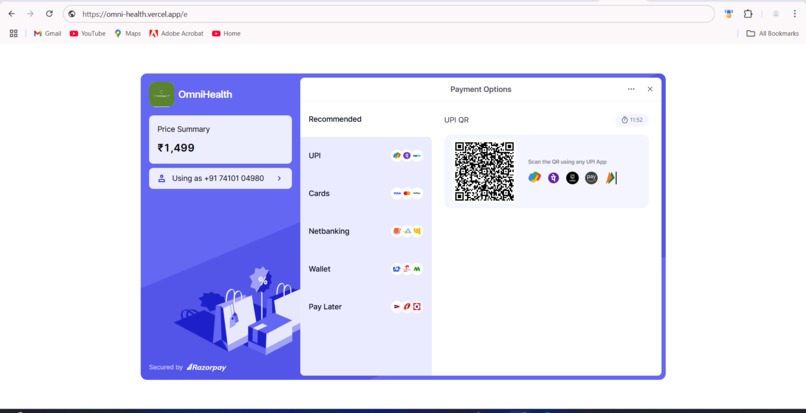Image resolution: width=806 pixels, height=413 pixels.
Task: Open the Maps bookmark
Action: click(x=127, y=33)
